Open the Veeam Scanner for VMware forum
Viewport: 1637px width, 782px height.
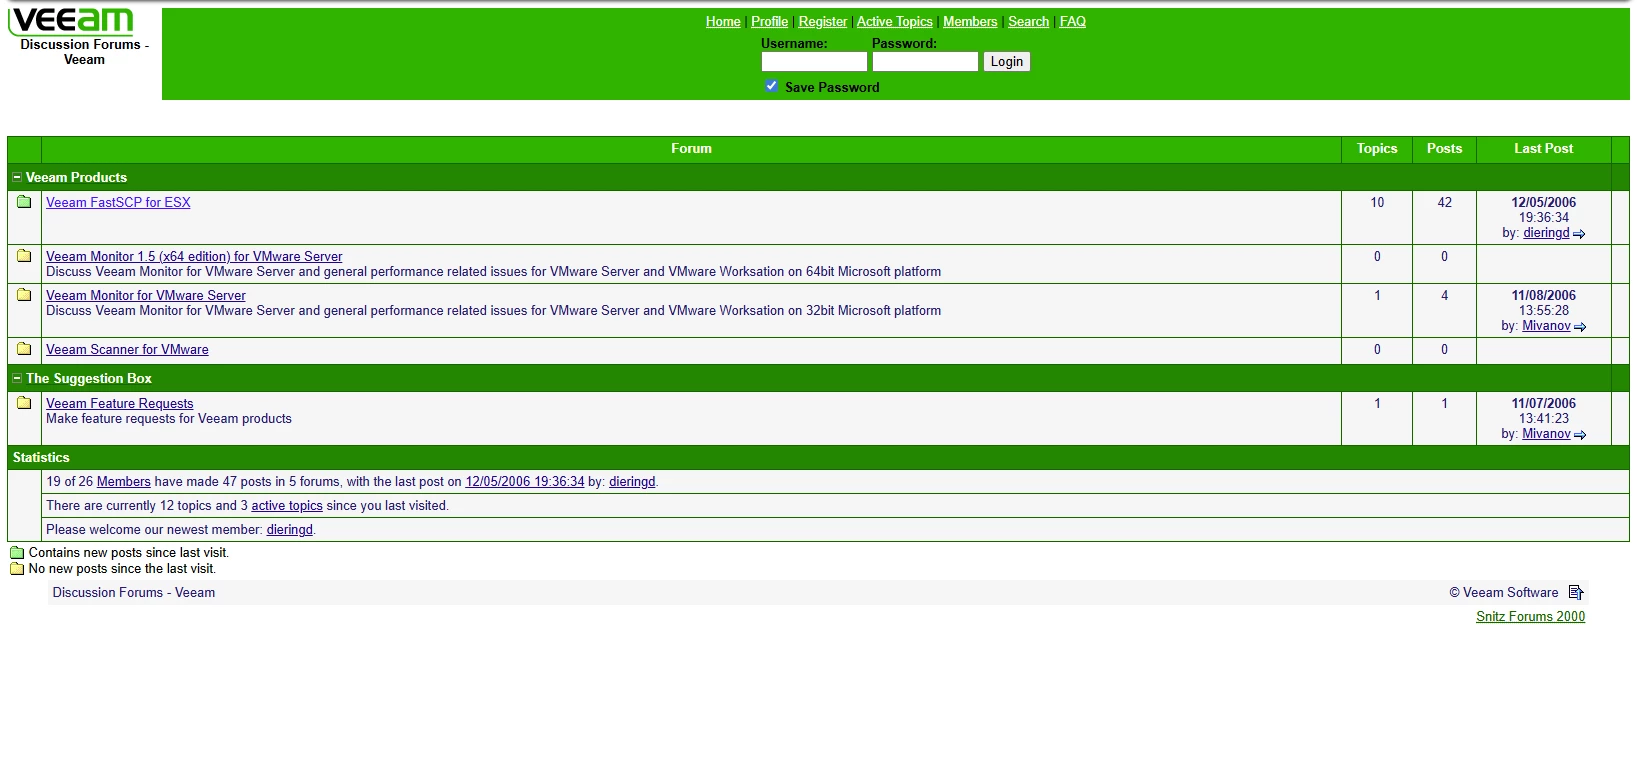pos(127,349)
